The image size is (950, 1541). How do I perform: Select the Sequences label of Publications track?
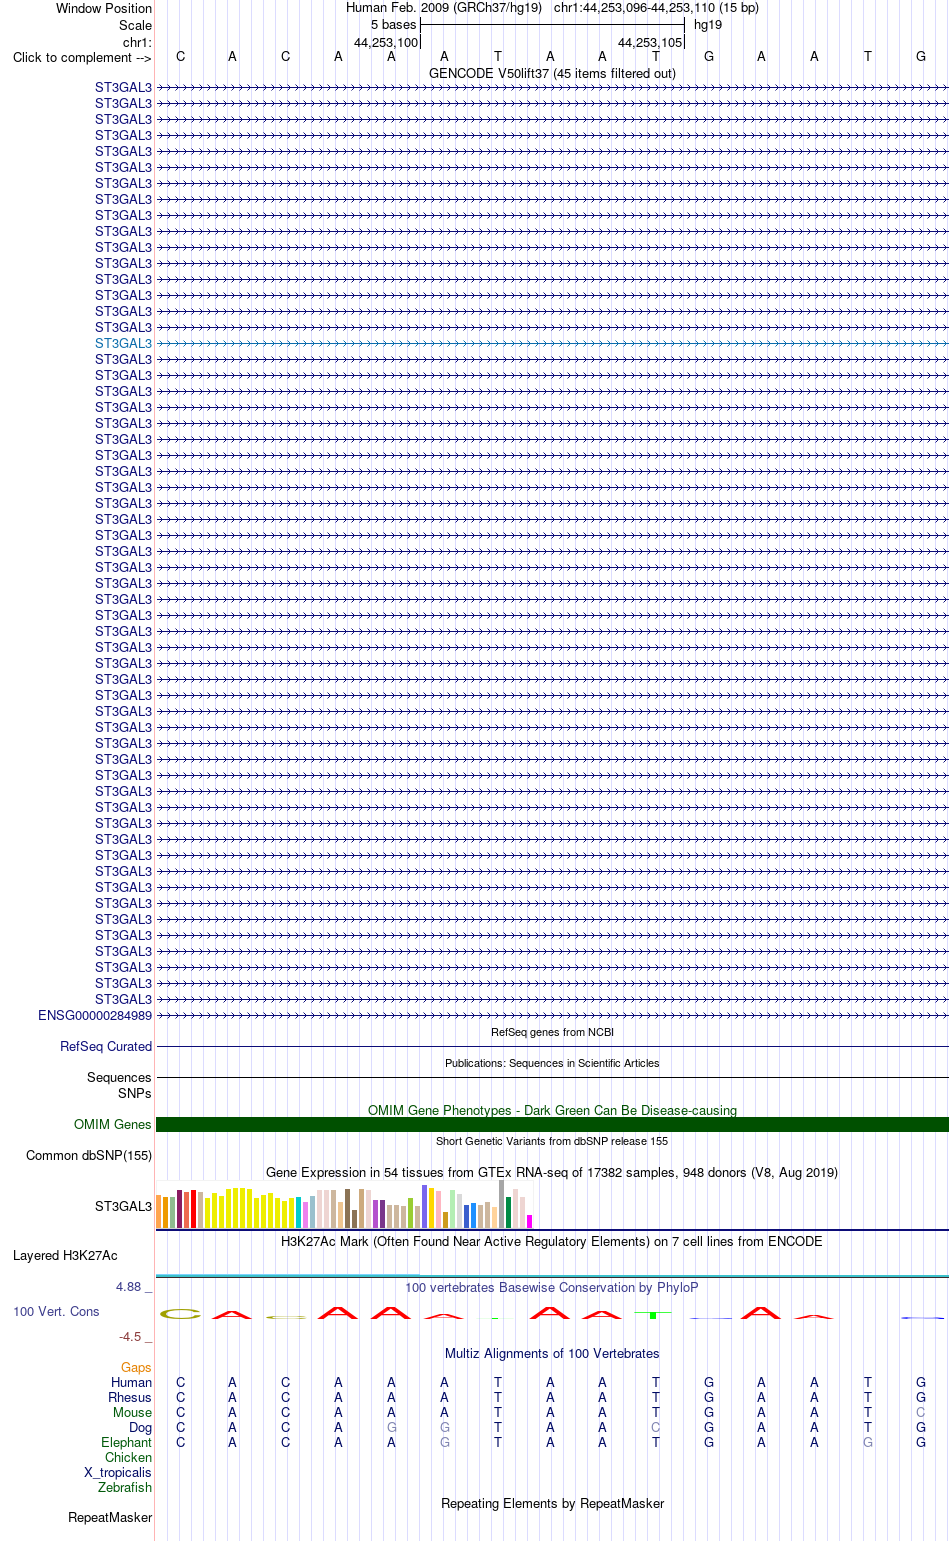pyautogui.click(x=119, y=1077)
